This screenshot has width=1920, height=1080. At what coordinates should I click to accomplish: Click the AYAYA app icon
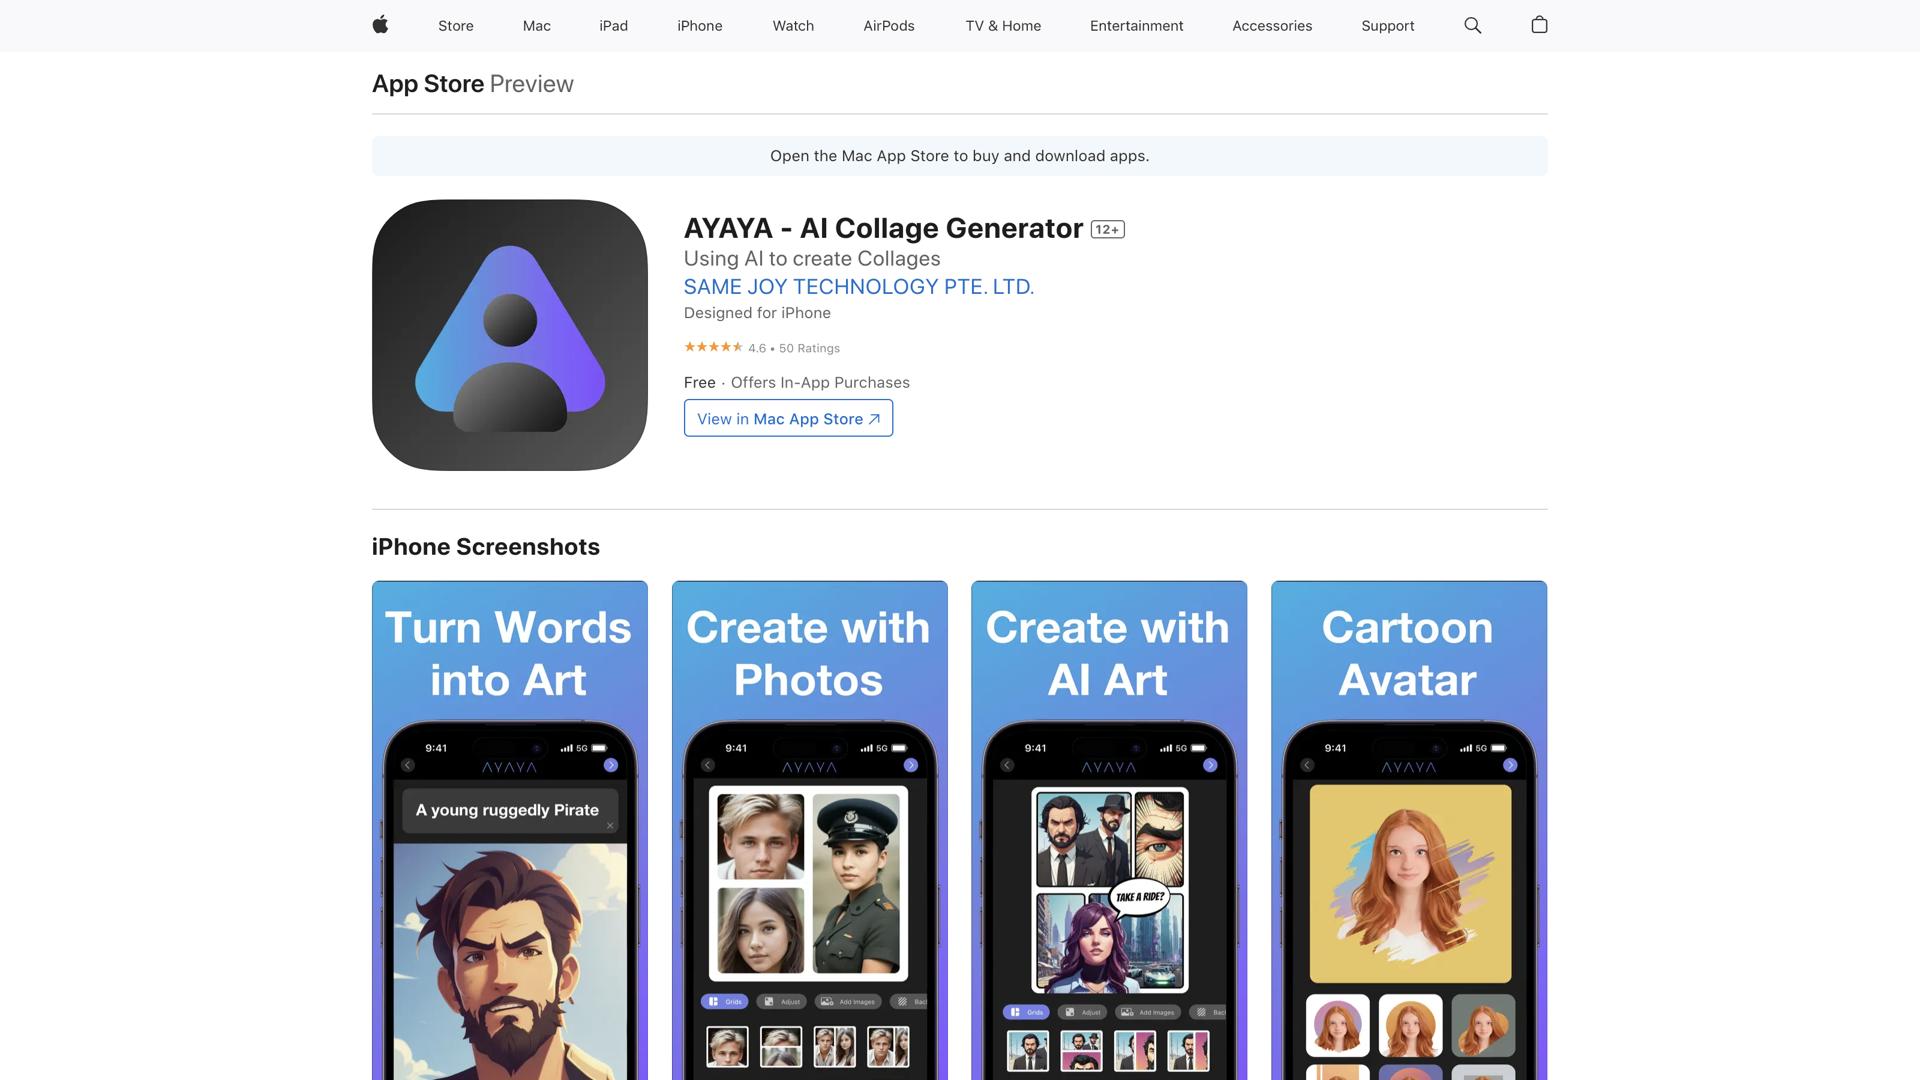[509, 335]
